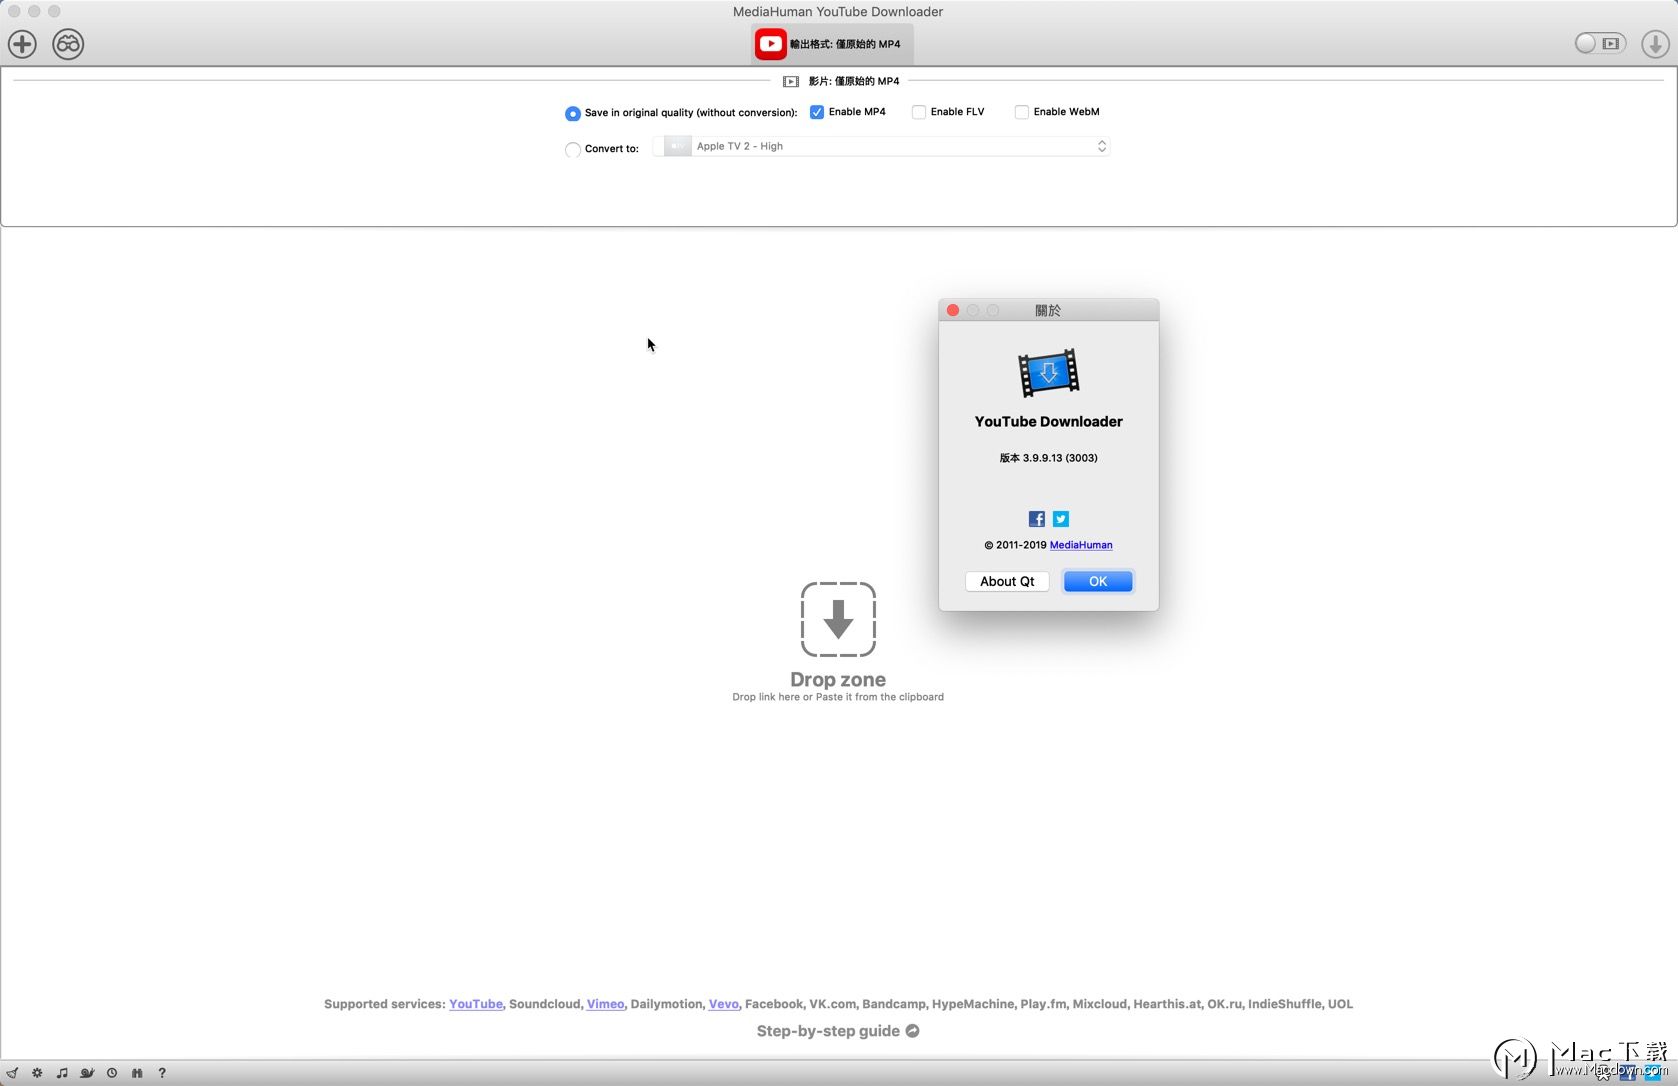1678x1086 pixels.
Task: Select the Convert to radio button
Action: tap(572, 149)
